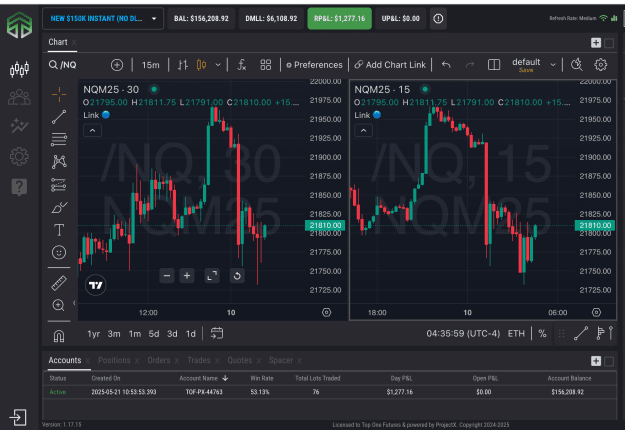Select the brush drawing tool
The width and height of the screenshot is (625, 430).
tap(59, 208)
